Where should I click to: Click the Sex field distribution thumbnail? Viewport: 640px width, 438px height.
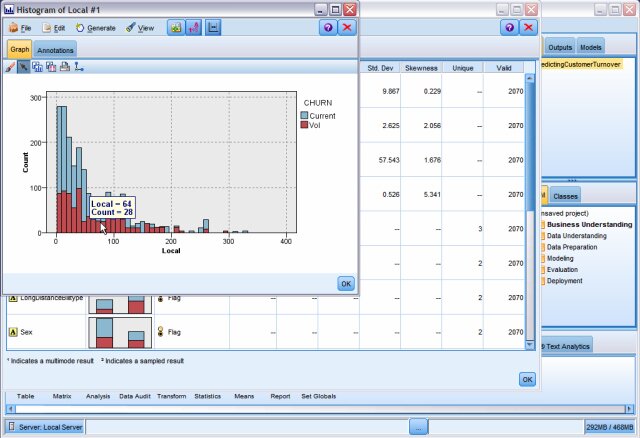120,332
